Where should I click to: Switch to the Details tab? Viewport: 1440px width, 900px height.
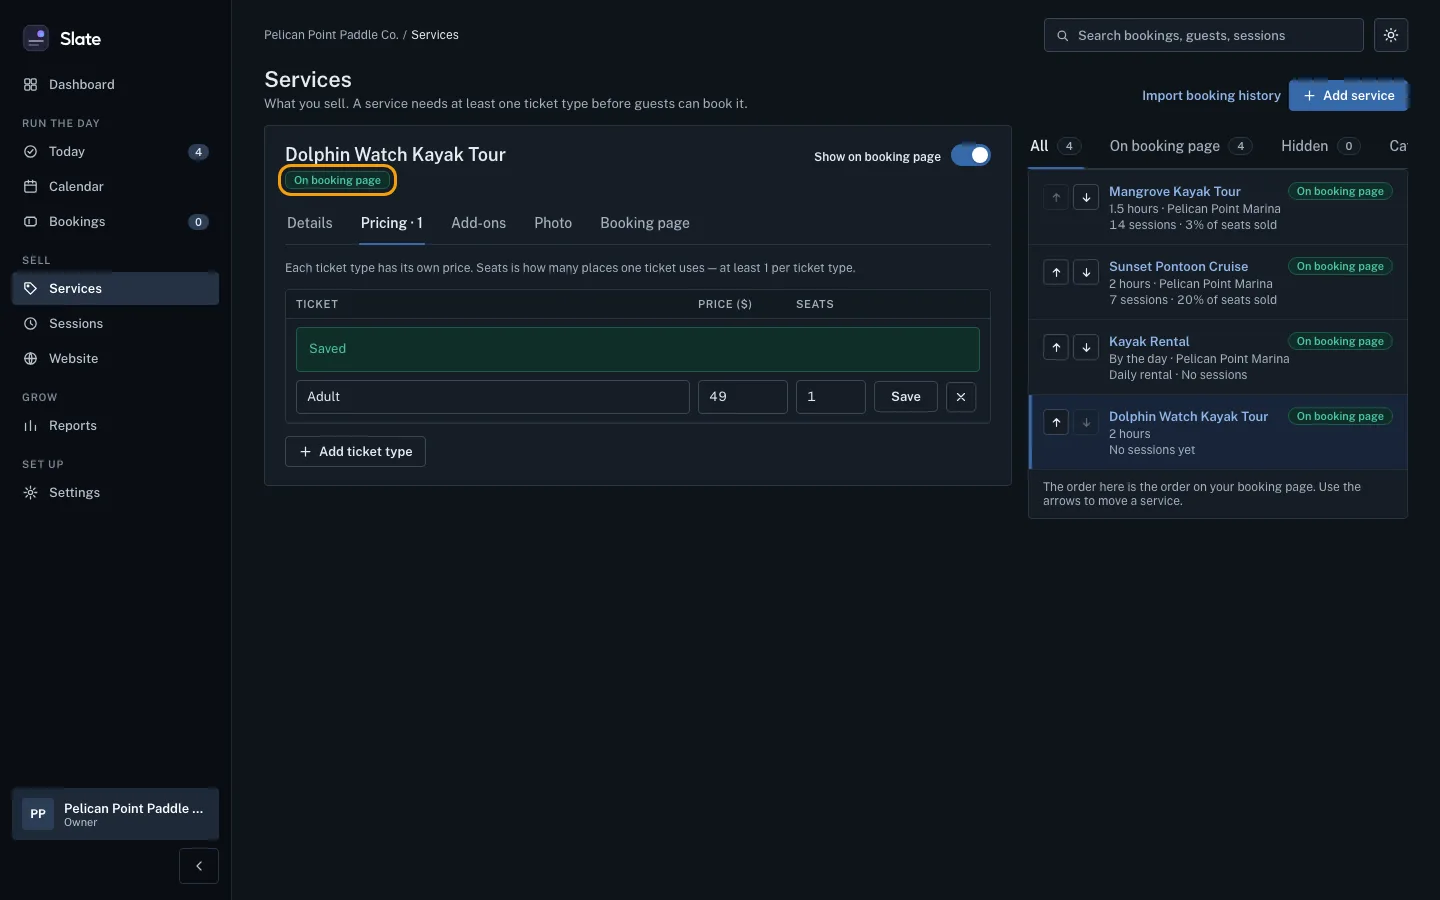point(310,223)
